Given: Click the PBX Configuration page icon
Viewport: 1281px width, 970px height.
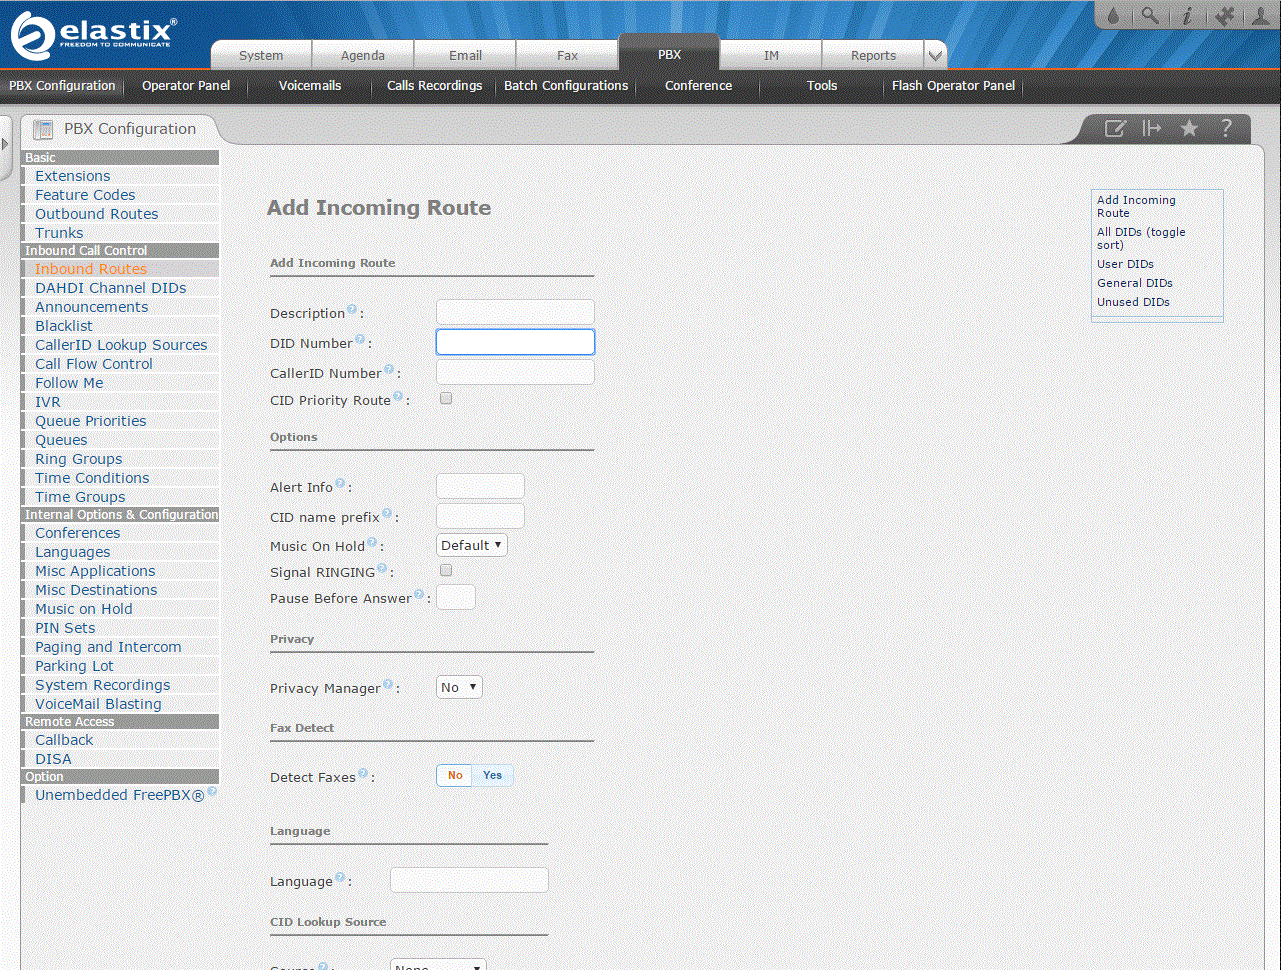Looking at the screenshot, I should (x=43, y=129).
